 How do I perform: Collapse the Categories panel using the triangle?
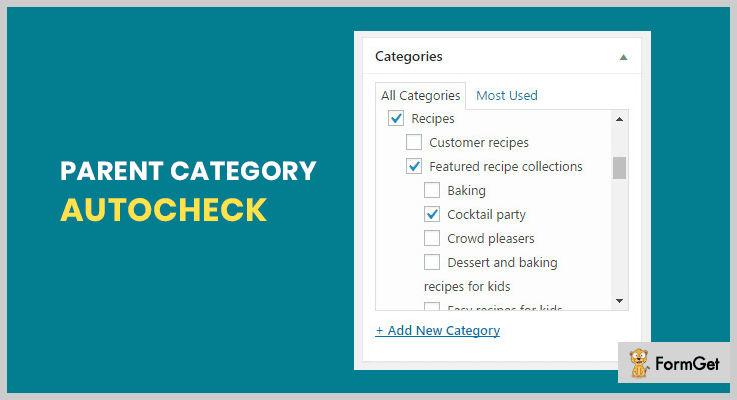click(623, 57)
